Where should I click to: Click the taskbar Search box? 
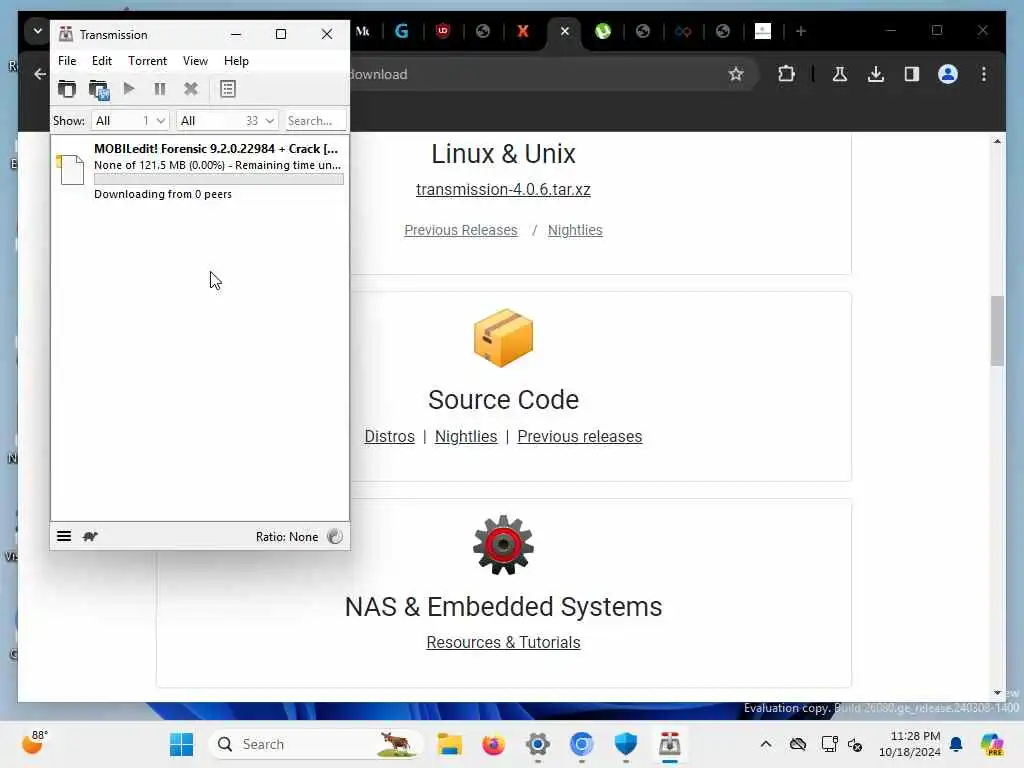[315, 744]
